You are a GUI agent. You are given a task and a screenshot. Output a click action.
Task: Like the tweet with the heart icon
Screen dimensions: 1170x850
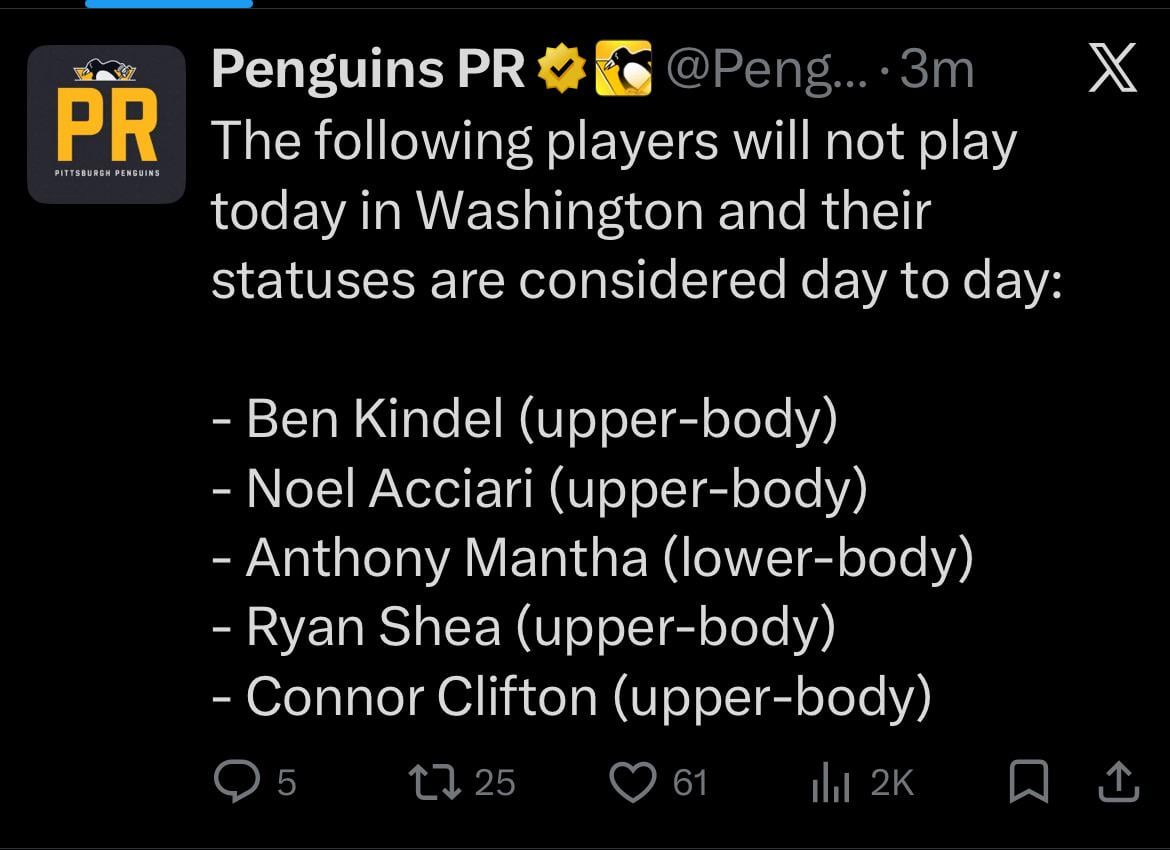coord(632,782)
